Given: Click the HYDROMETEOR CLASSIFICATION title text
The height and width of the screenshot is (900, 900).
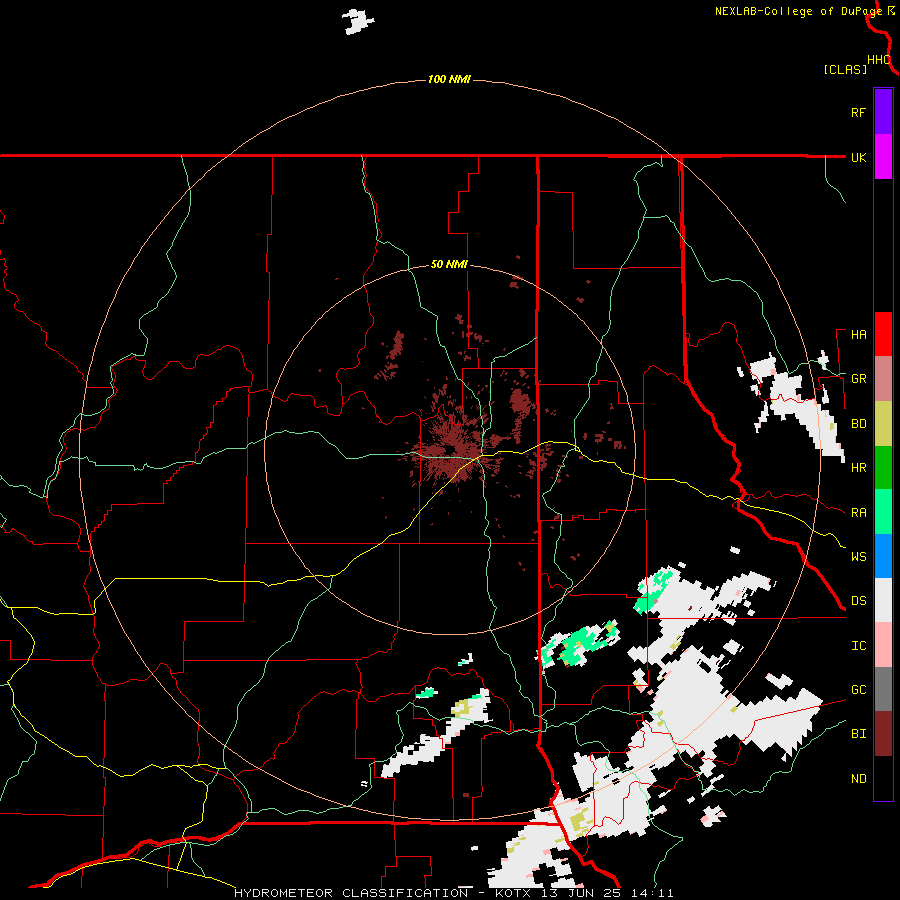Looking at the screenshot, I should [351, 893].
